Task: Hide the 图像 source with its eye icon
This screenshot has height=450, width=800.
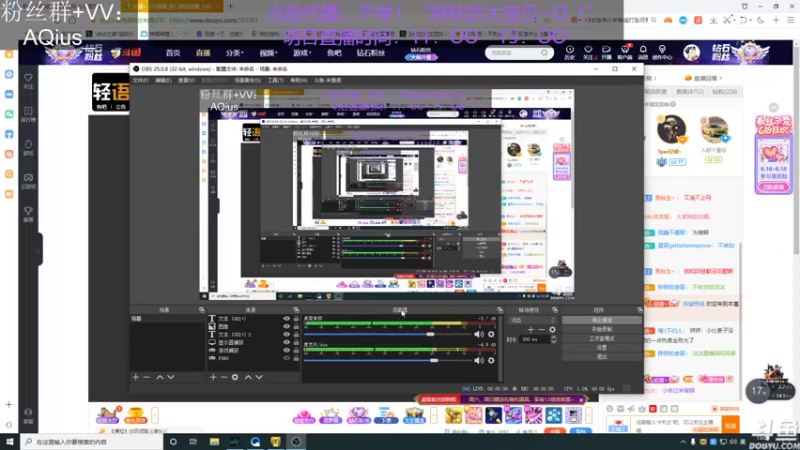Action: pyautogui.click(x=286, y=327)
